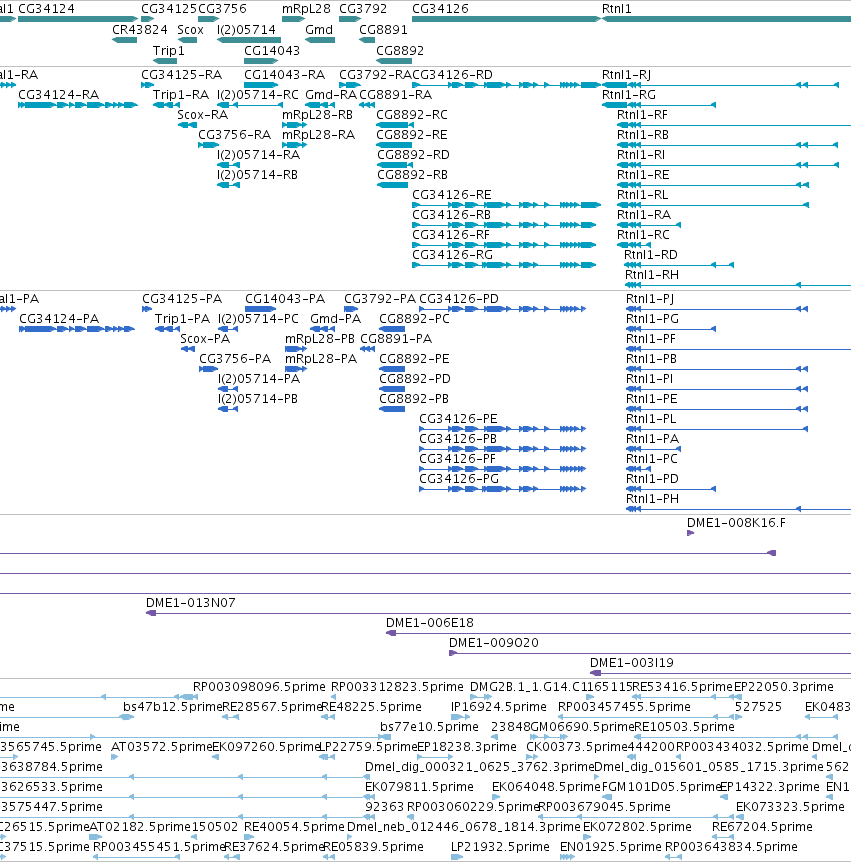Select protein Rtnl1-PH label
Screen dimensions: 851x862
(652, 499)
